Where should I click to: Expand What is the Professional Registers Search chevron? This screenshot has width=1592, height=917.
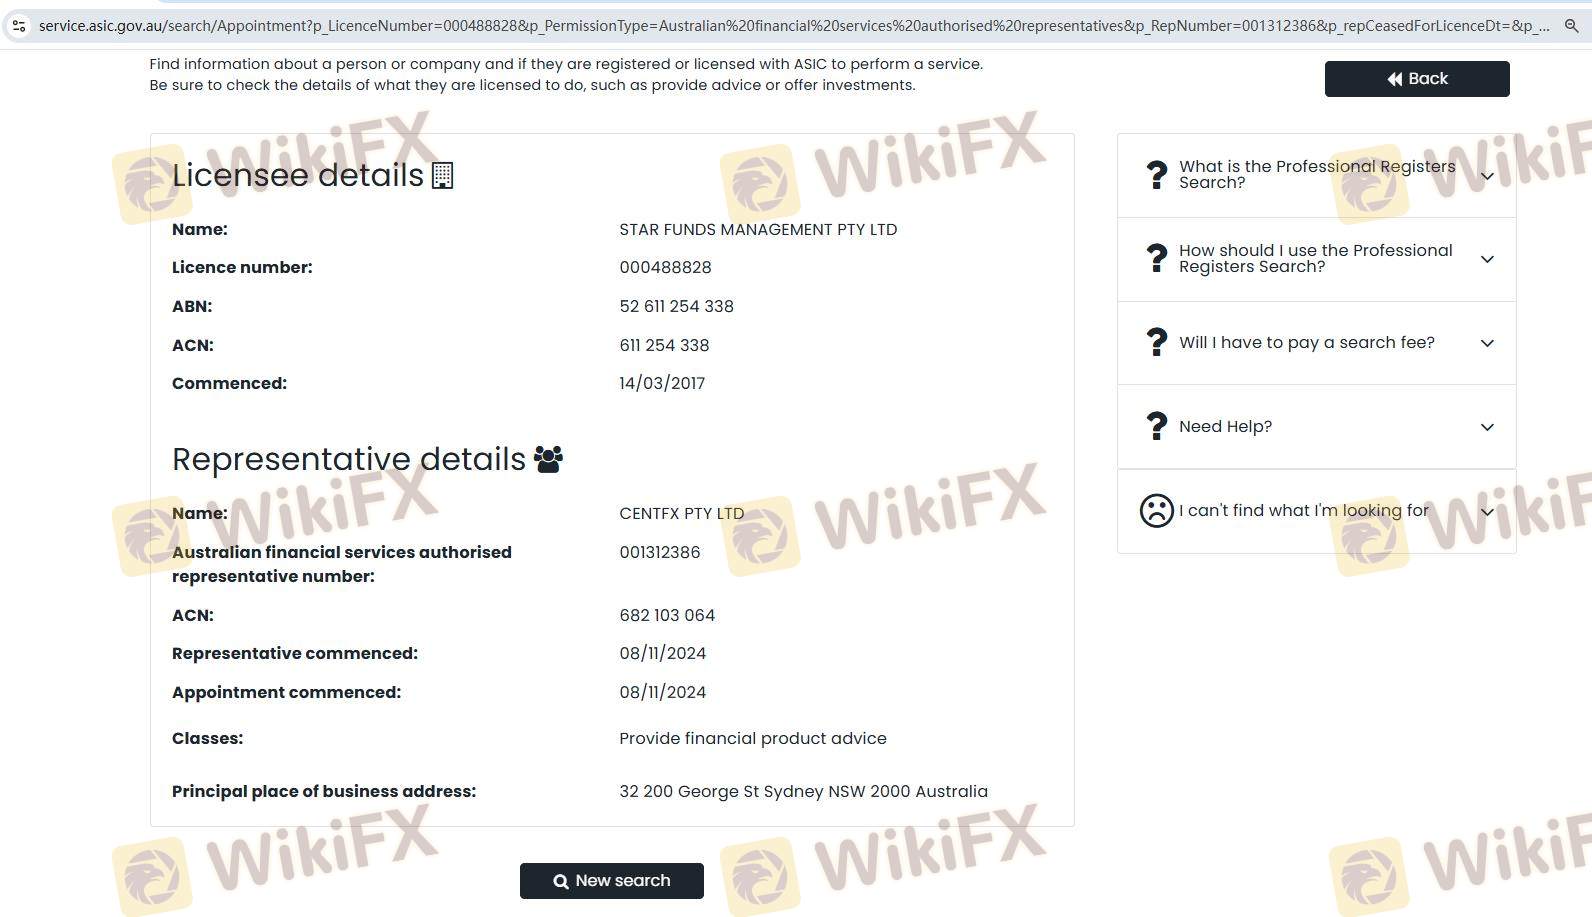click(x=1487, y=176)
